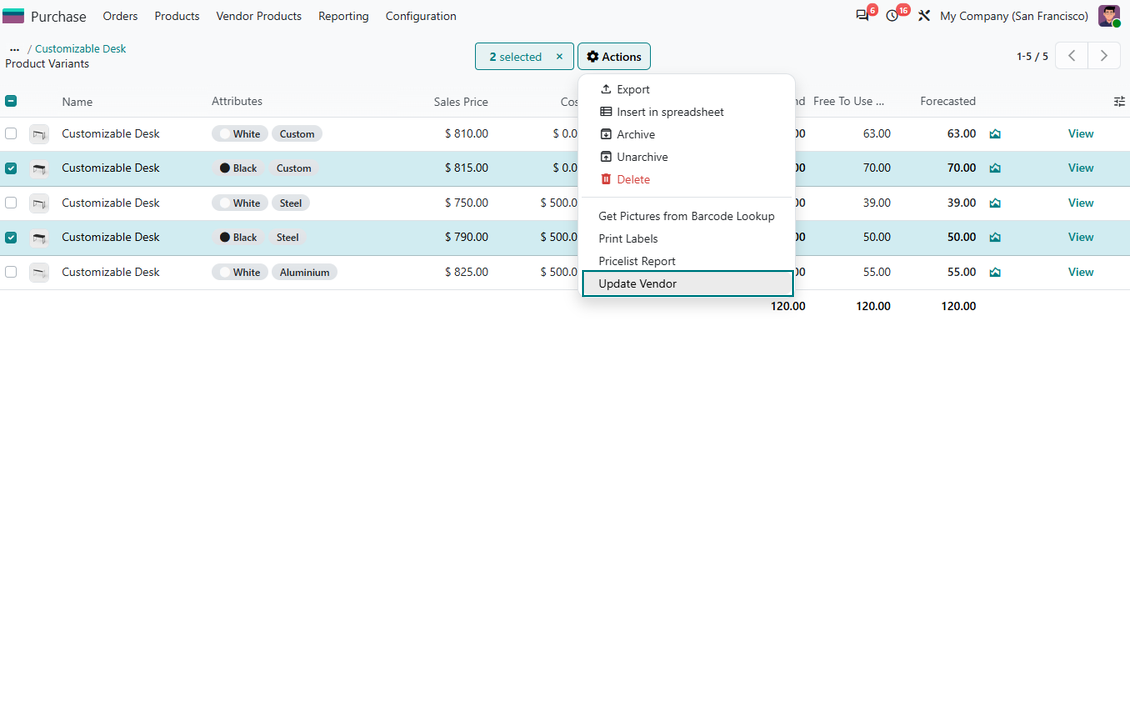The height and width of the screenshot is (717, 1130).
Task: Click the White Steel desk thumbnail
Action: pyautogui.click(x=39, y=203)
